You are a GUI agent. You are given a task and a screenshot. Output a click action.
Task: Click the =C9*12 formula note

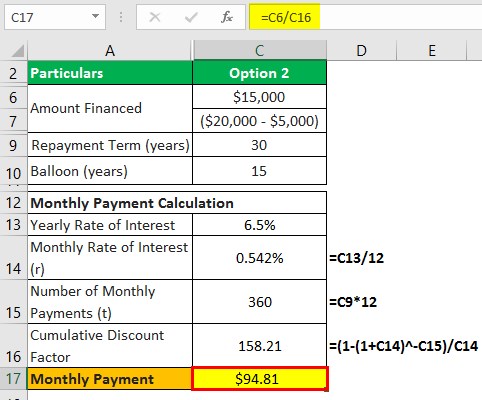(x=353, y=302)
